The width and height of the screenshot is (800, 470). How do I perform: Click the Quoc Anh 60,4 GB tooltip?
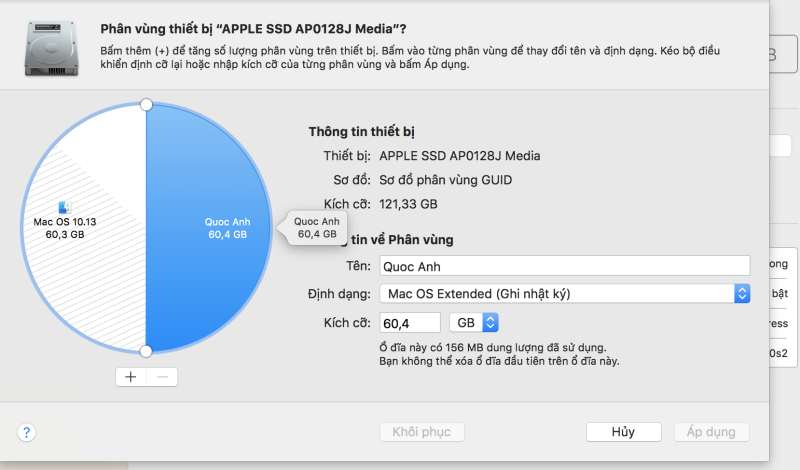point(317,227)
